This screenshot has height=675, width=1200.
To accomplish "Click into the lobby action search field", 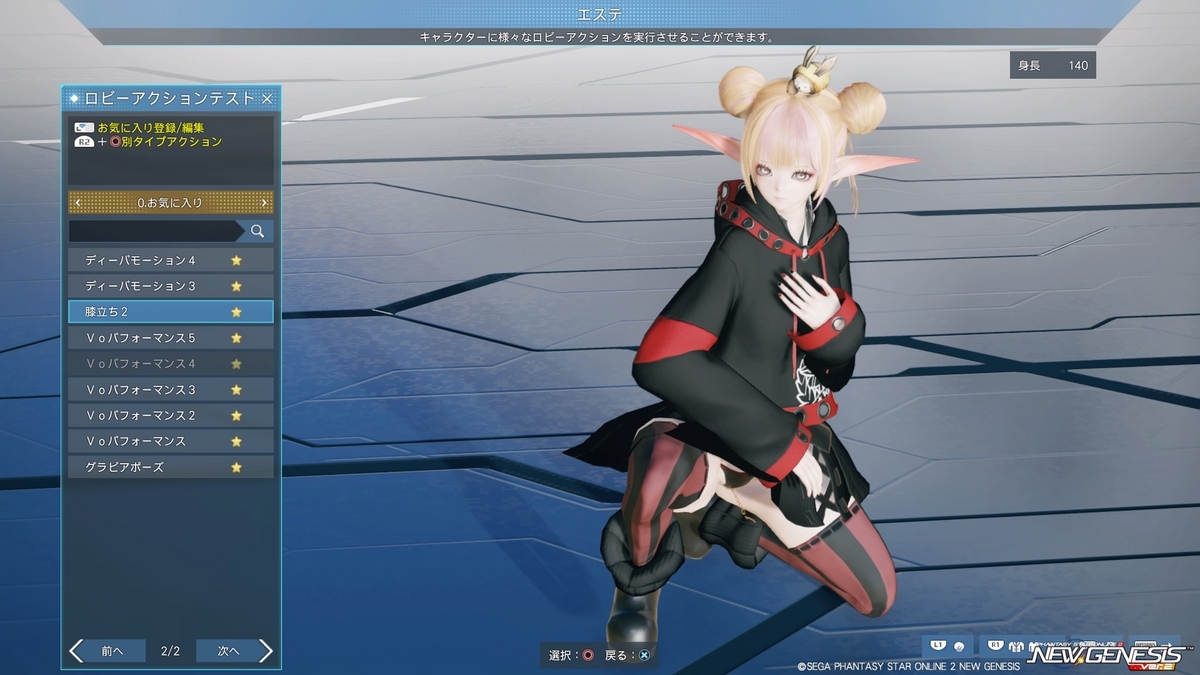I will (x=155, y=231).
